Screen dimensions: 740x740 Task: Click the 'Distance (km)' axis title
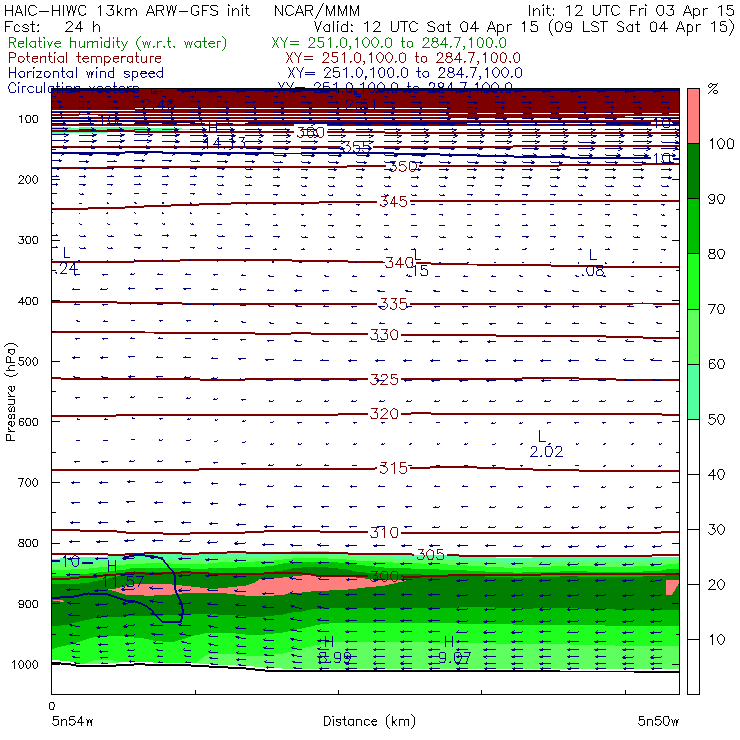(x=369, y=721)
